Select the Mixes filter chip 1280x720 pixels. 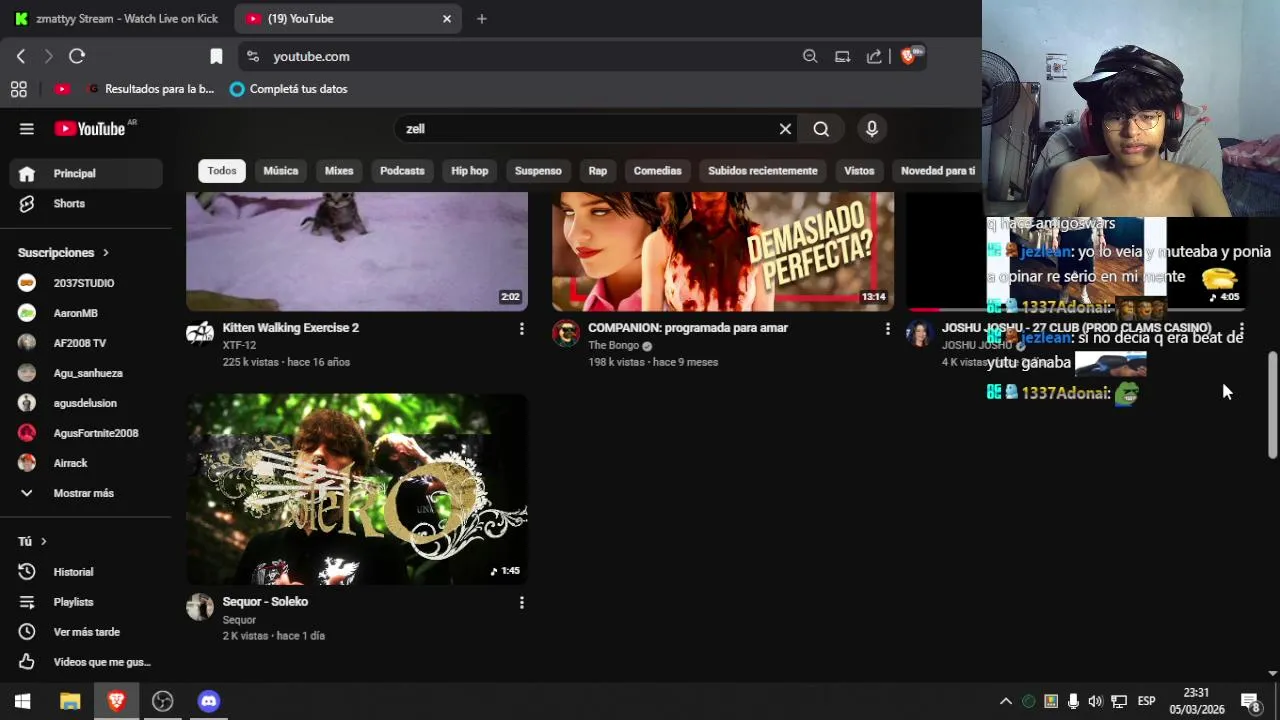(x=339, y=171)
